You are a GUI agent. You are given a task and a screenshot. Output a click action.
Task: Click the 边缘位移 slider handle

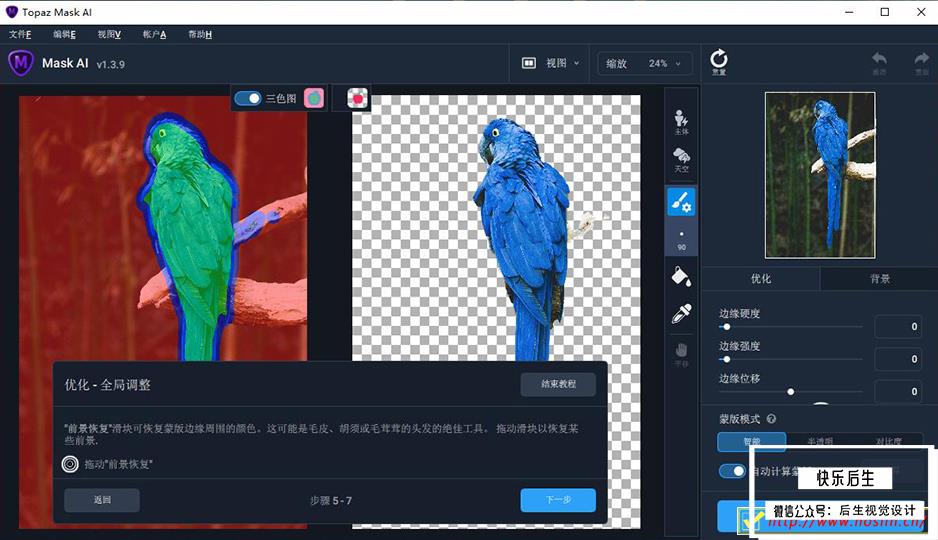791,392
